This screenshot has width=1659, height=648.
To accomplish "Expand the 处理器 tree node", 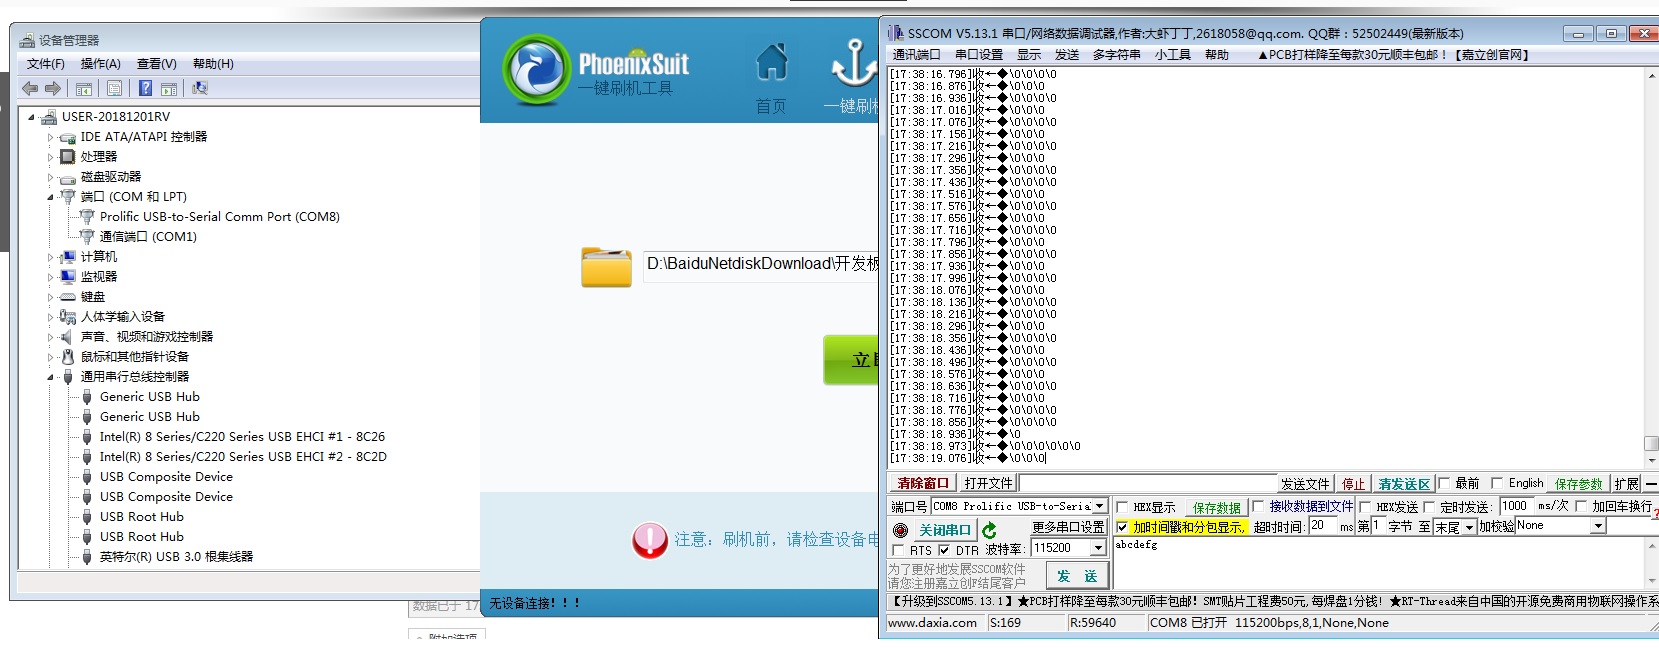I will click(x=50, y=158).
